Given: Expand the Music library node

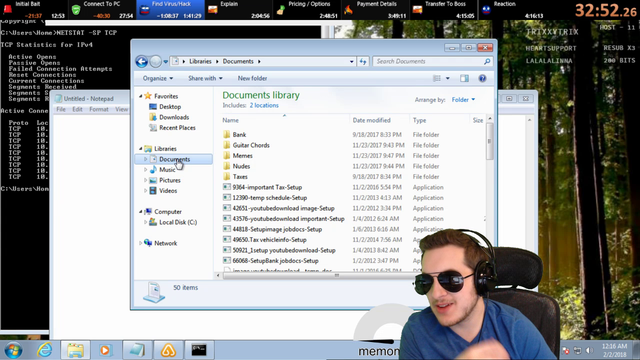Looking at the screenshot, I should click(146, 170).
